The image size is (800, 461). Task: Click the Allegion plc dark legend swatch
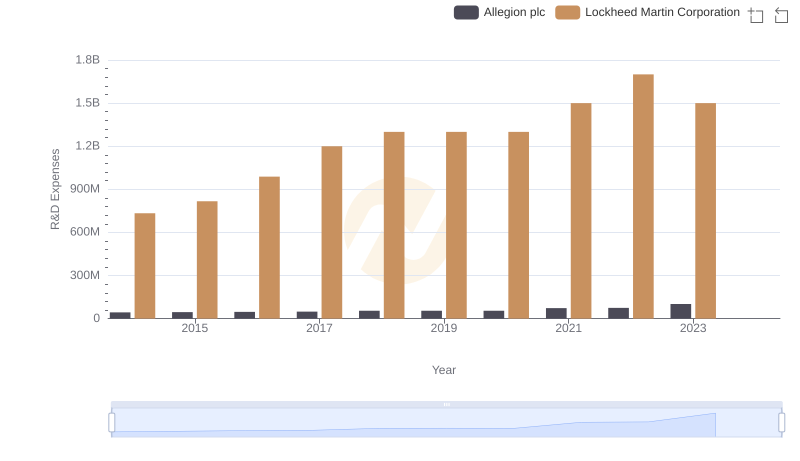click(466, 12)
